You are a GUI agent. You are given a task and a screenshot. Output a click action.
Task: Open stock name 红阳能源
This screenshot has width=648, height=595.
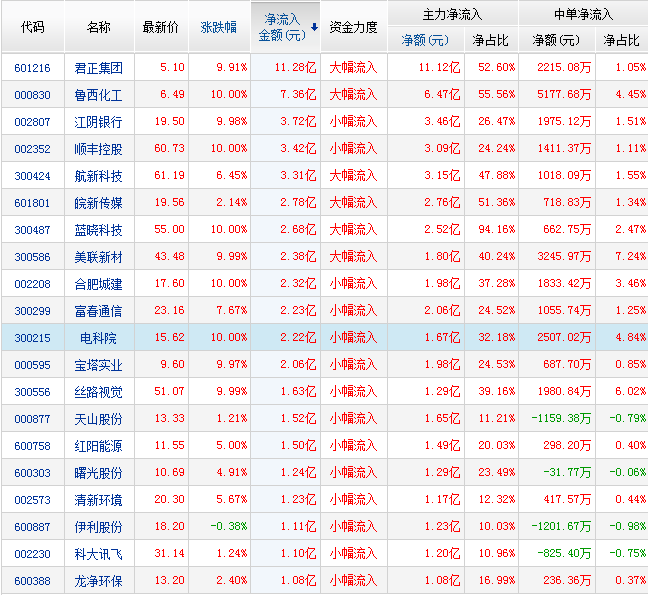pos(98,446)
